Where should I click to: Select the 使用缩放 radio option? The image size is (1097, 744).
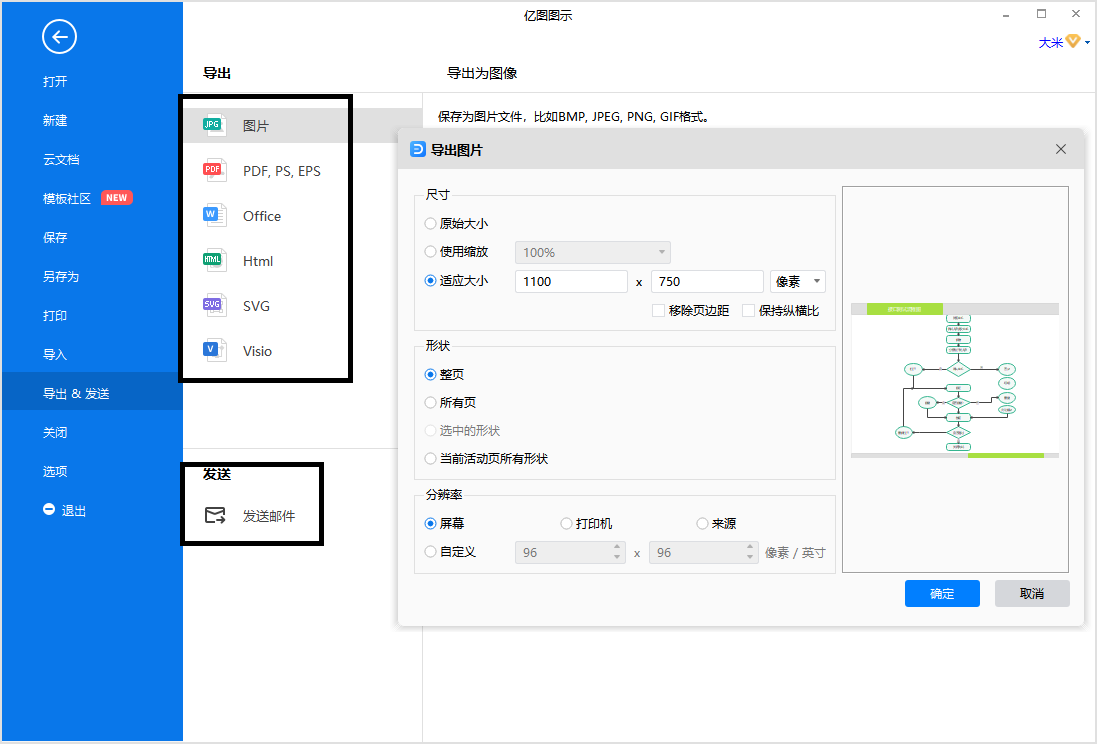430,252
